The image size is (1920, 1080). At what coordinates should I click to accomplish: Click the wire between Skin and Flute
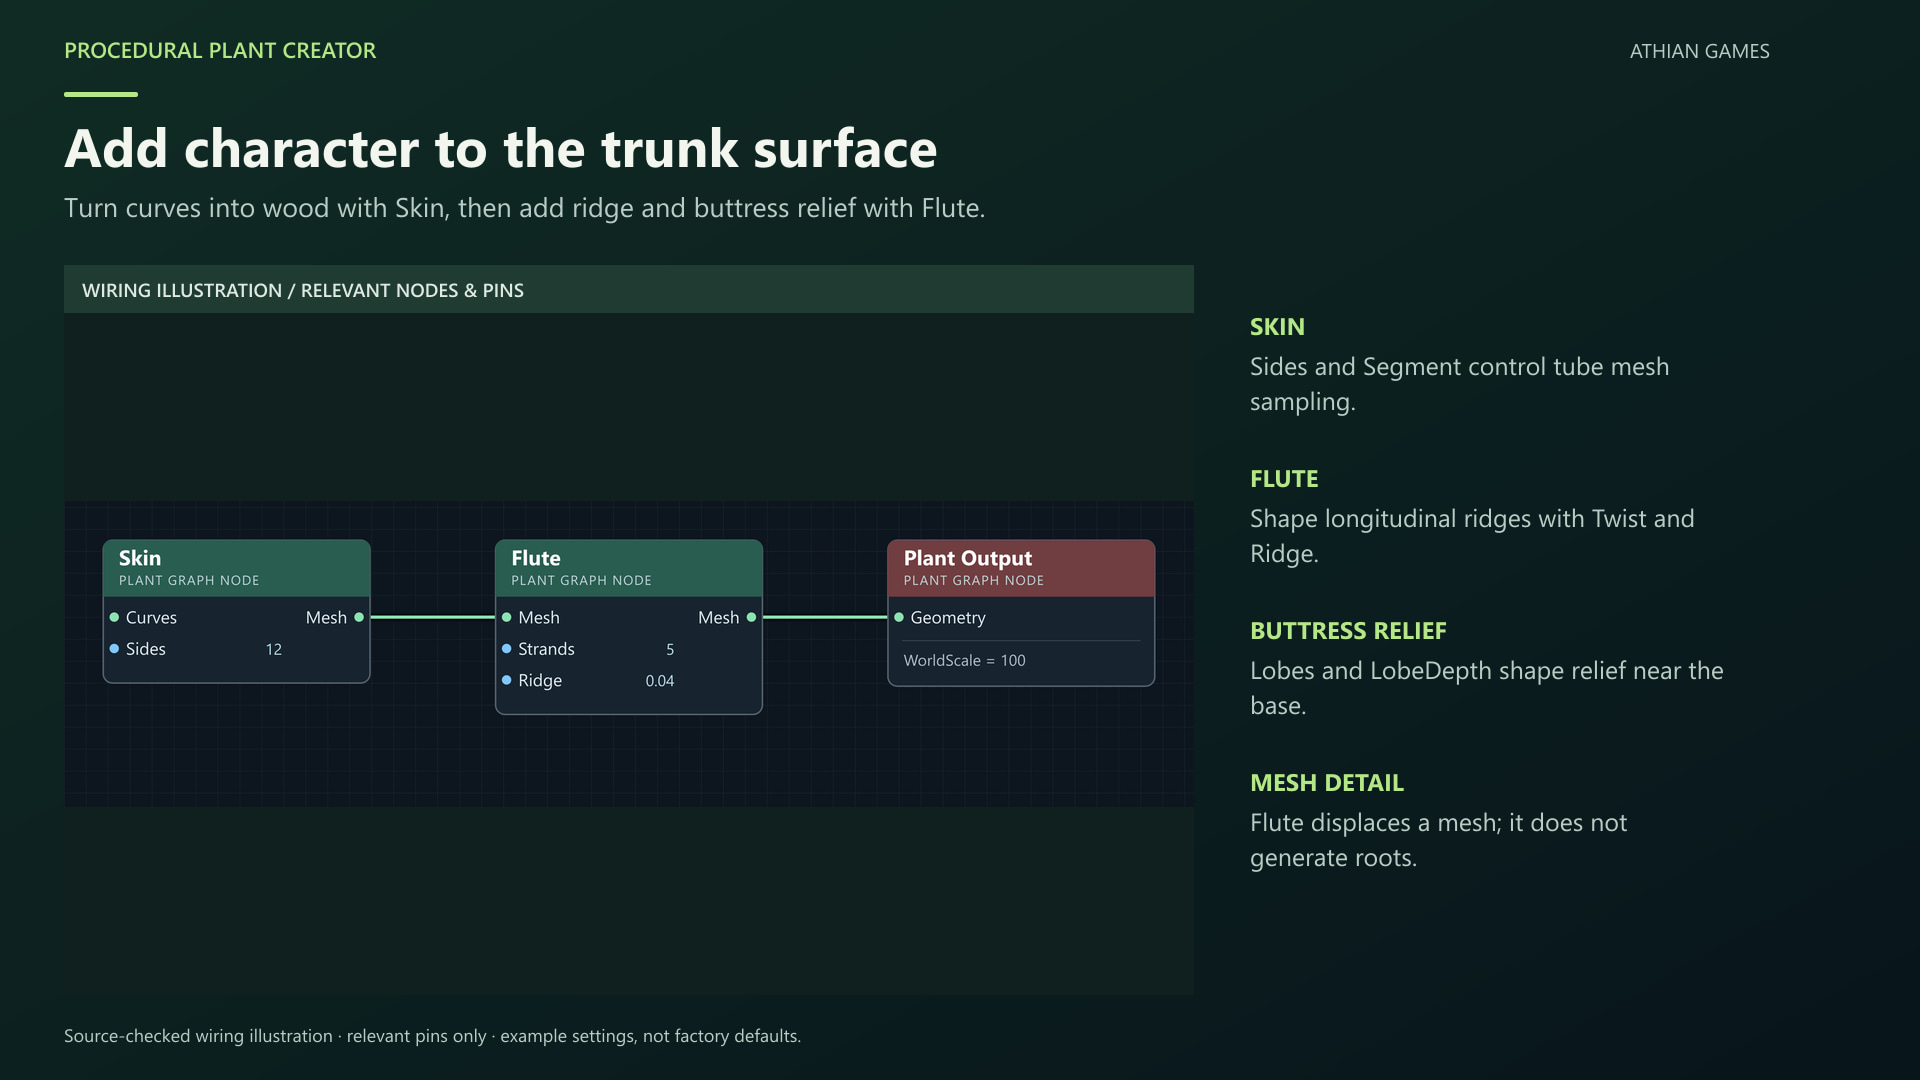[433, 617]
